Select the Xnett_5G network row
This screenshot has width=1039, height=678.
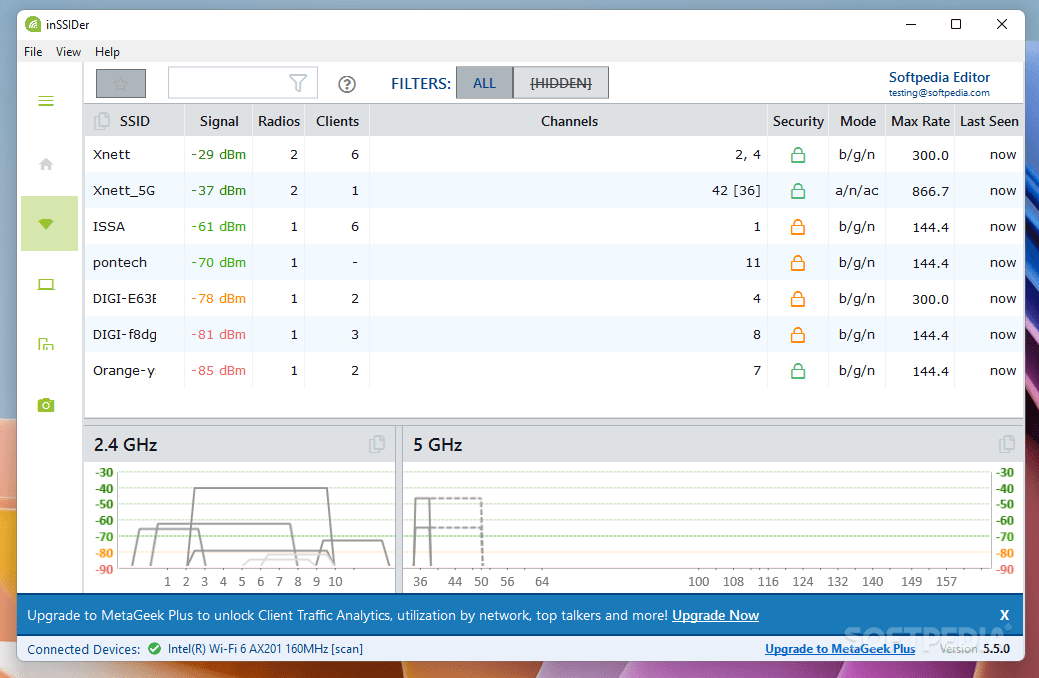(554, 191)
